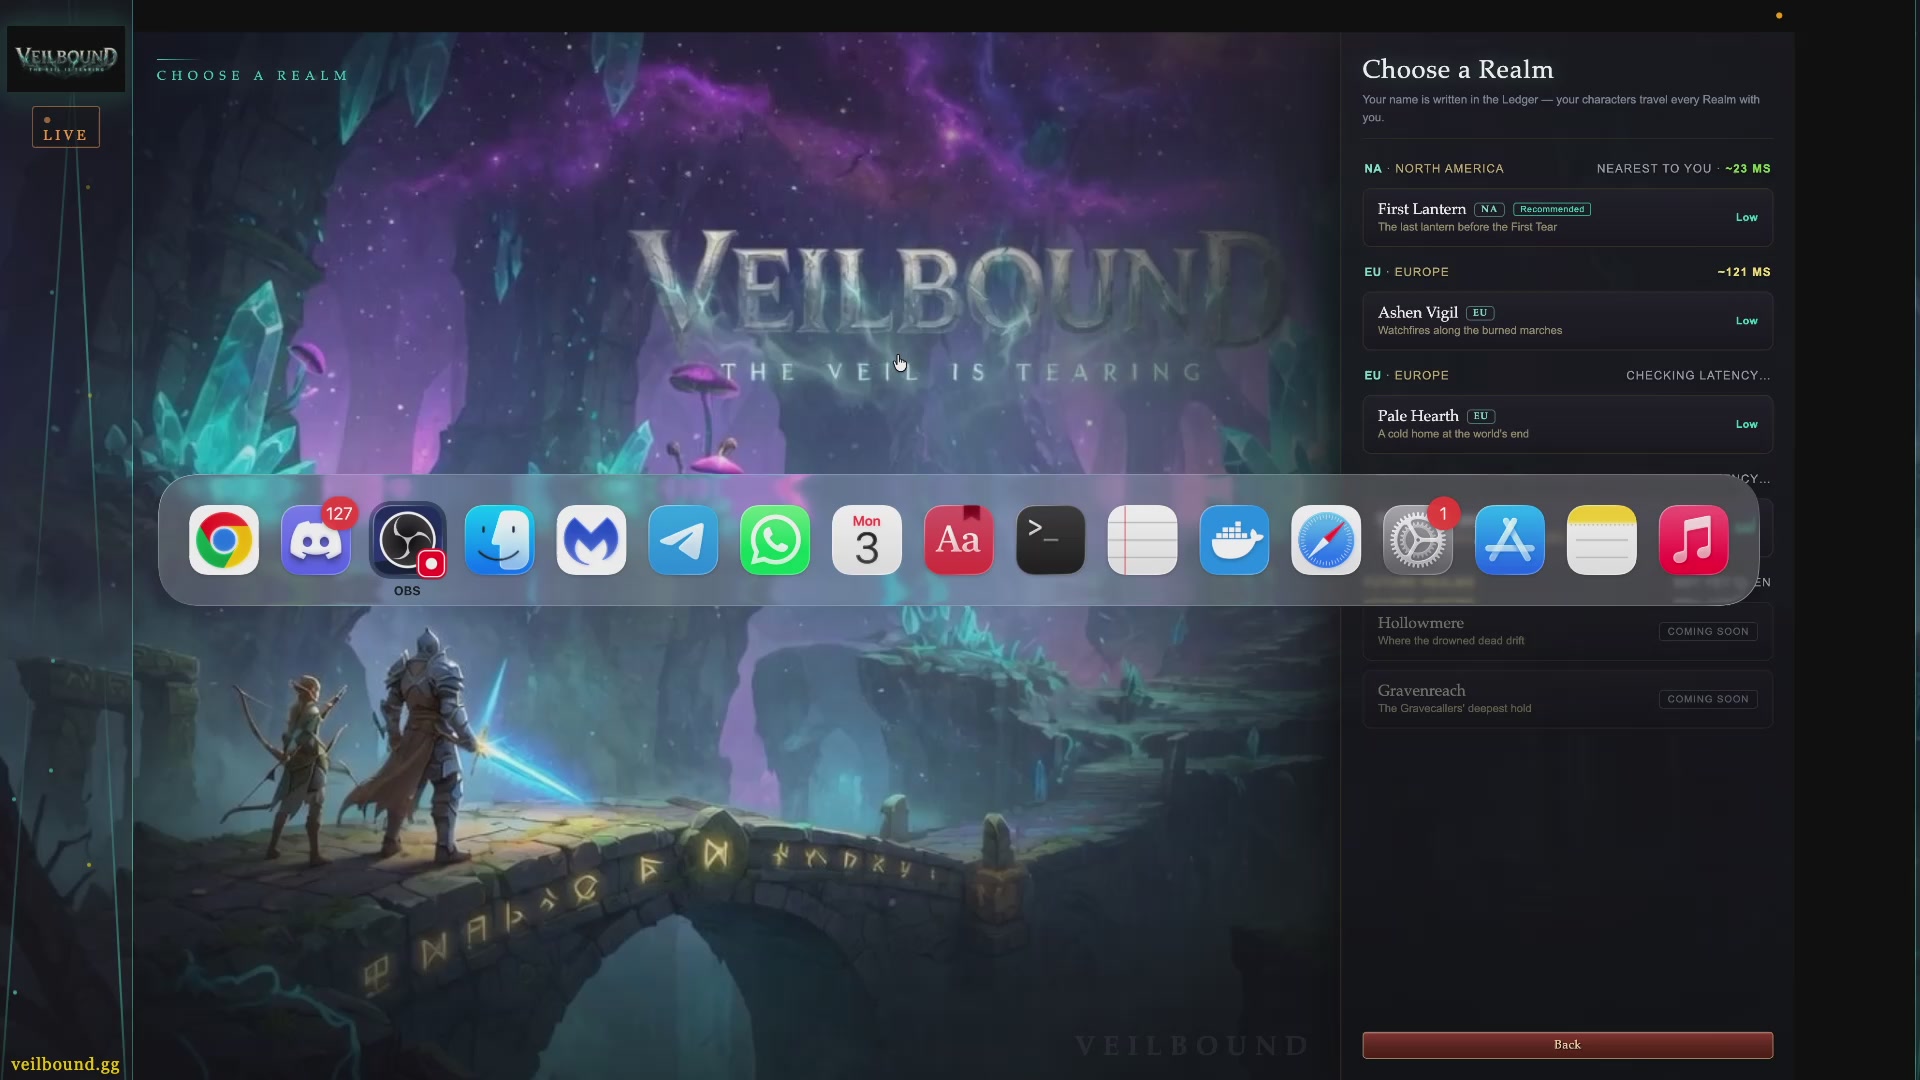Click the "CHECKING LATENCY..." status above Pale Hearth

pos(1698,375)
